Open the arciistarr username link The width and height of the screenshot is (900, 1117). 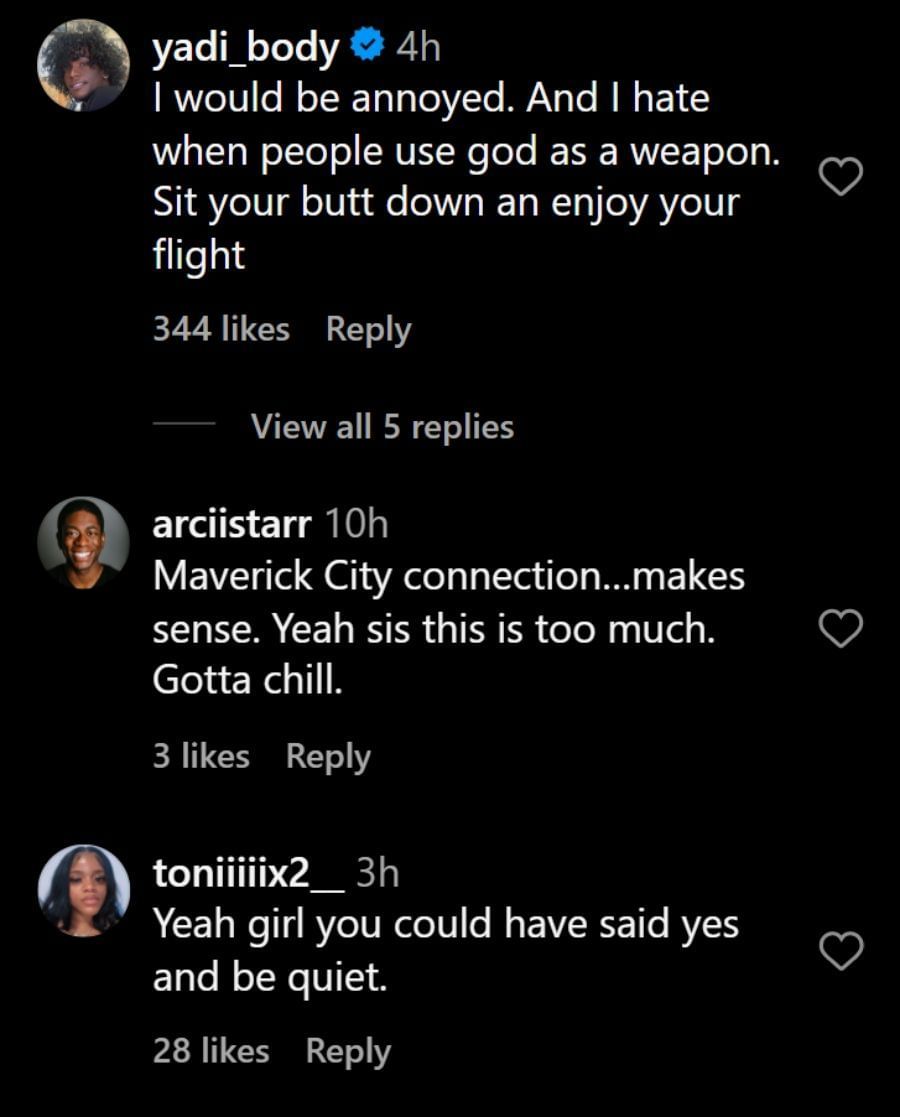point(232,523)
